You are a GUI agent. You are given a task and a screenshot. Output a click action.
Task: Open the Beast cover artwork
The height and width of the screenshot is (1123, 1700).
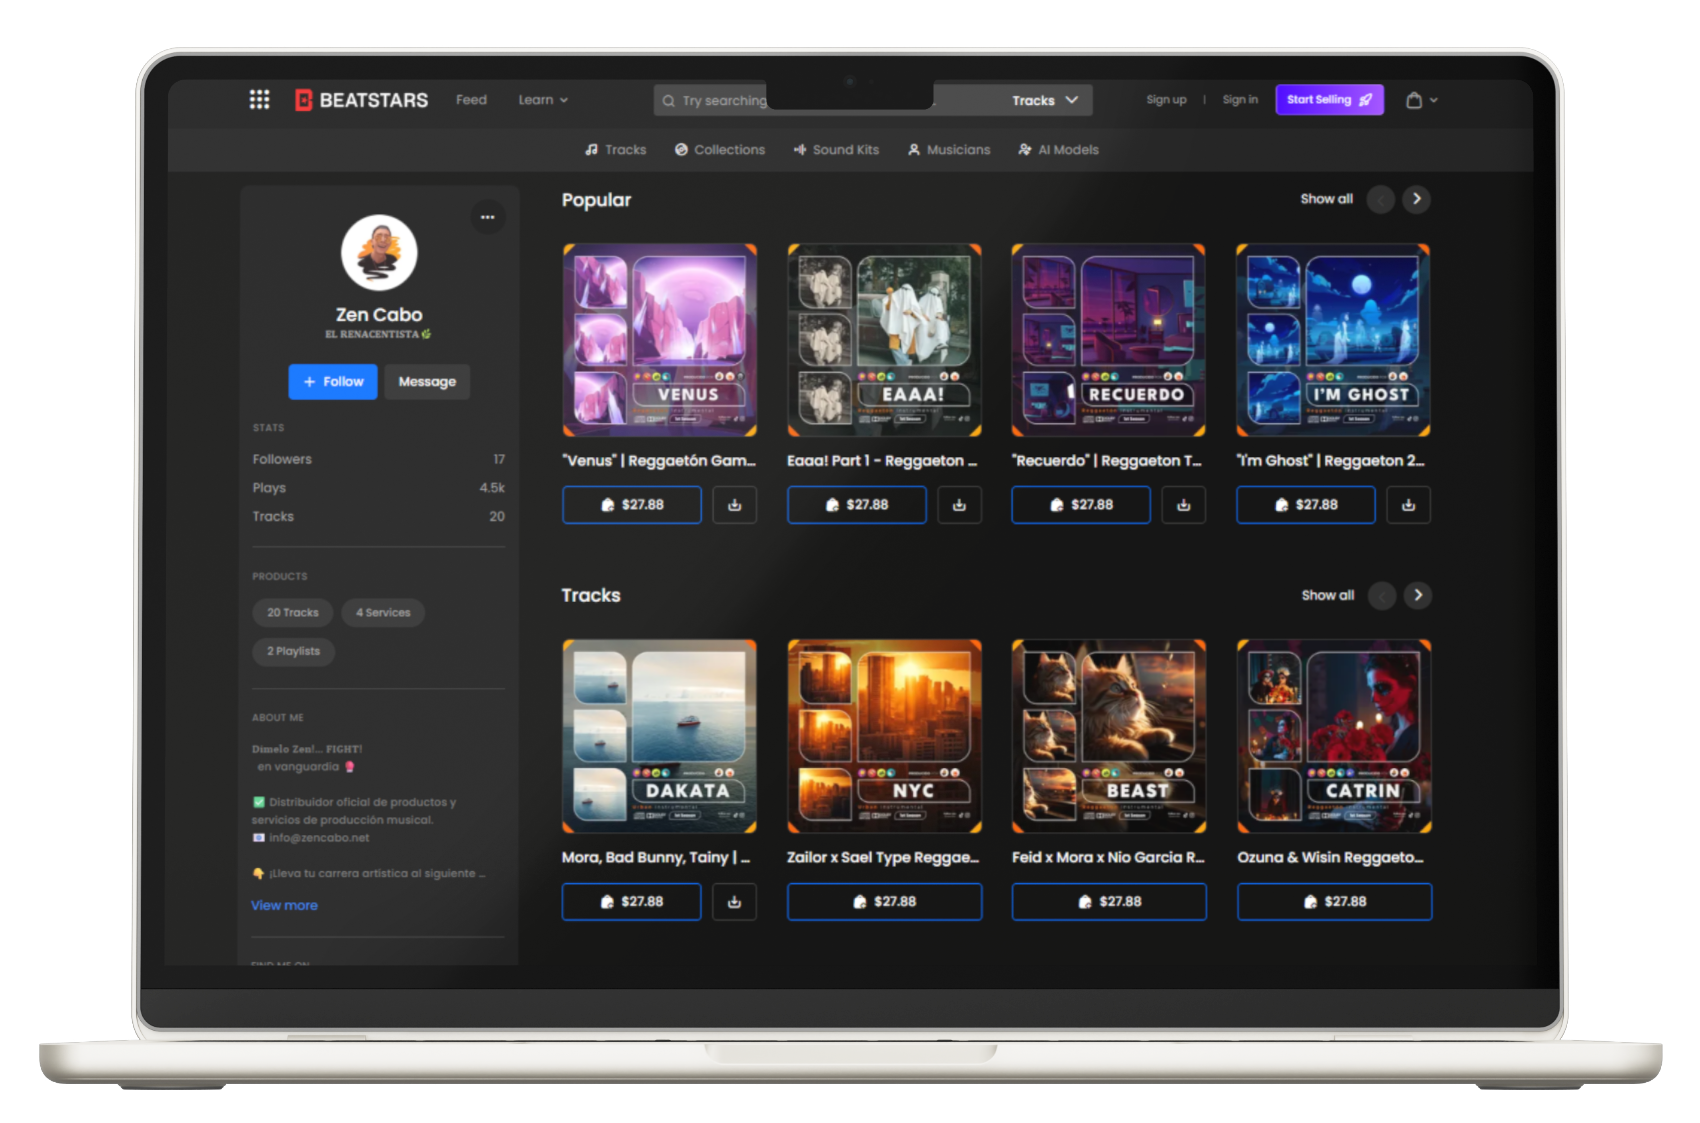[x=1109, y=736]
